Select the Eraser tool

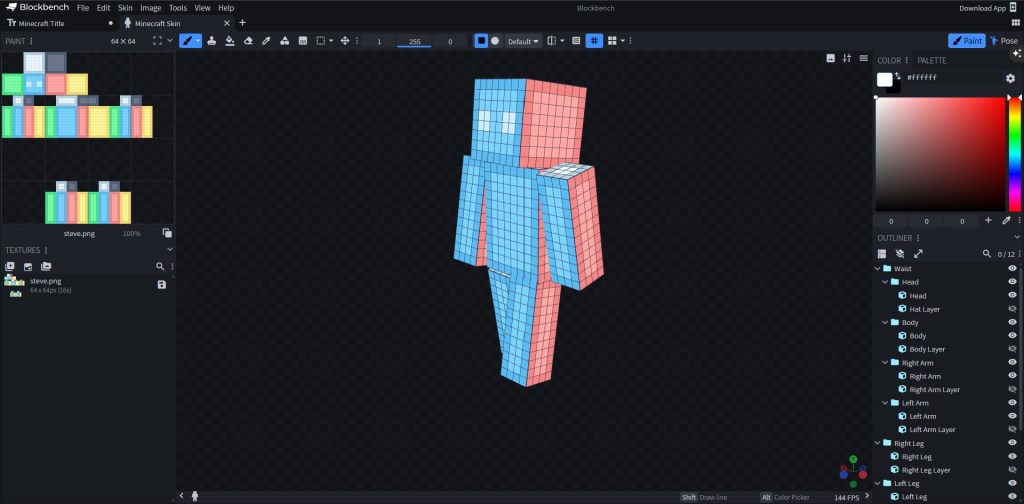tap(247, 41)
